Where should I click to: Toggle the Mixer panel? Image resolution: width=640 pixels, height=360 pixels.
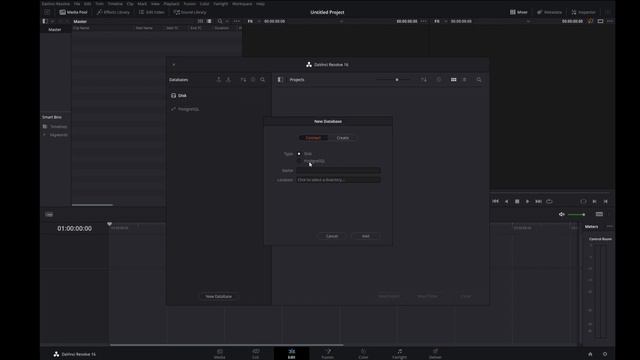519,12
